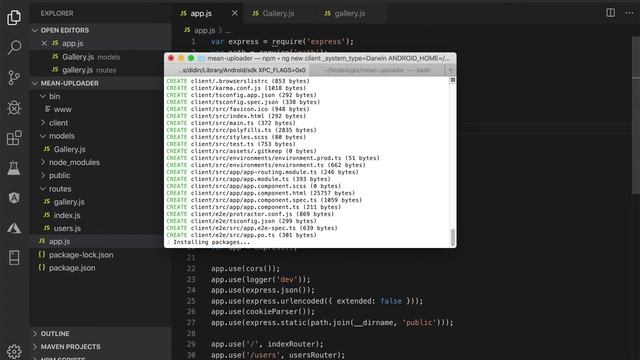The width and height of the screenshot is (640, 360).
Task: Collapse the routes folder
Action: [x=60, y=189]
